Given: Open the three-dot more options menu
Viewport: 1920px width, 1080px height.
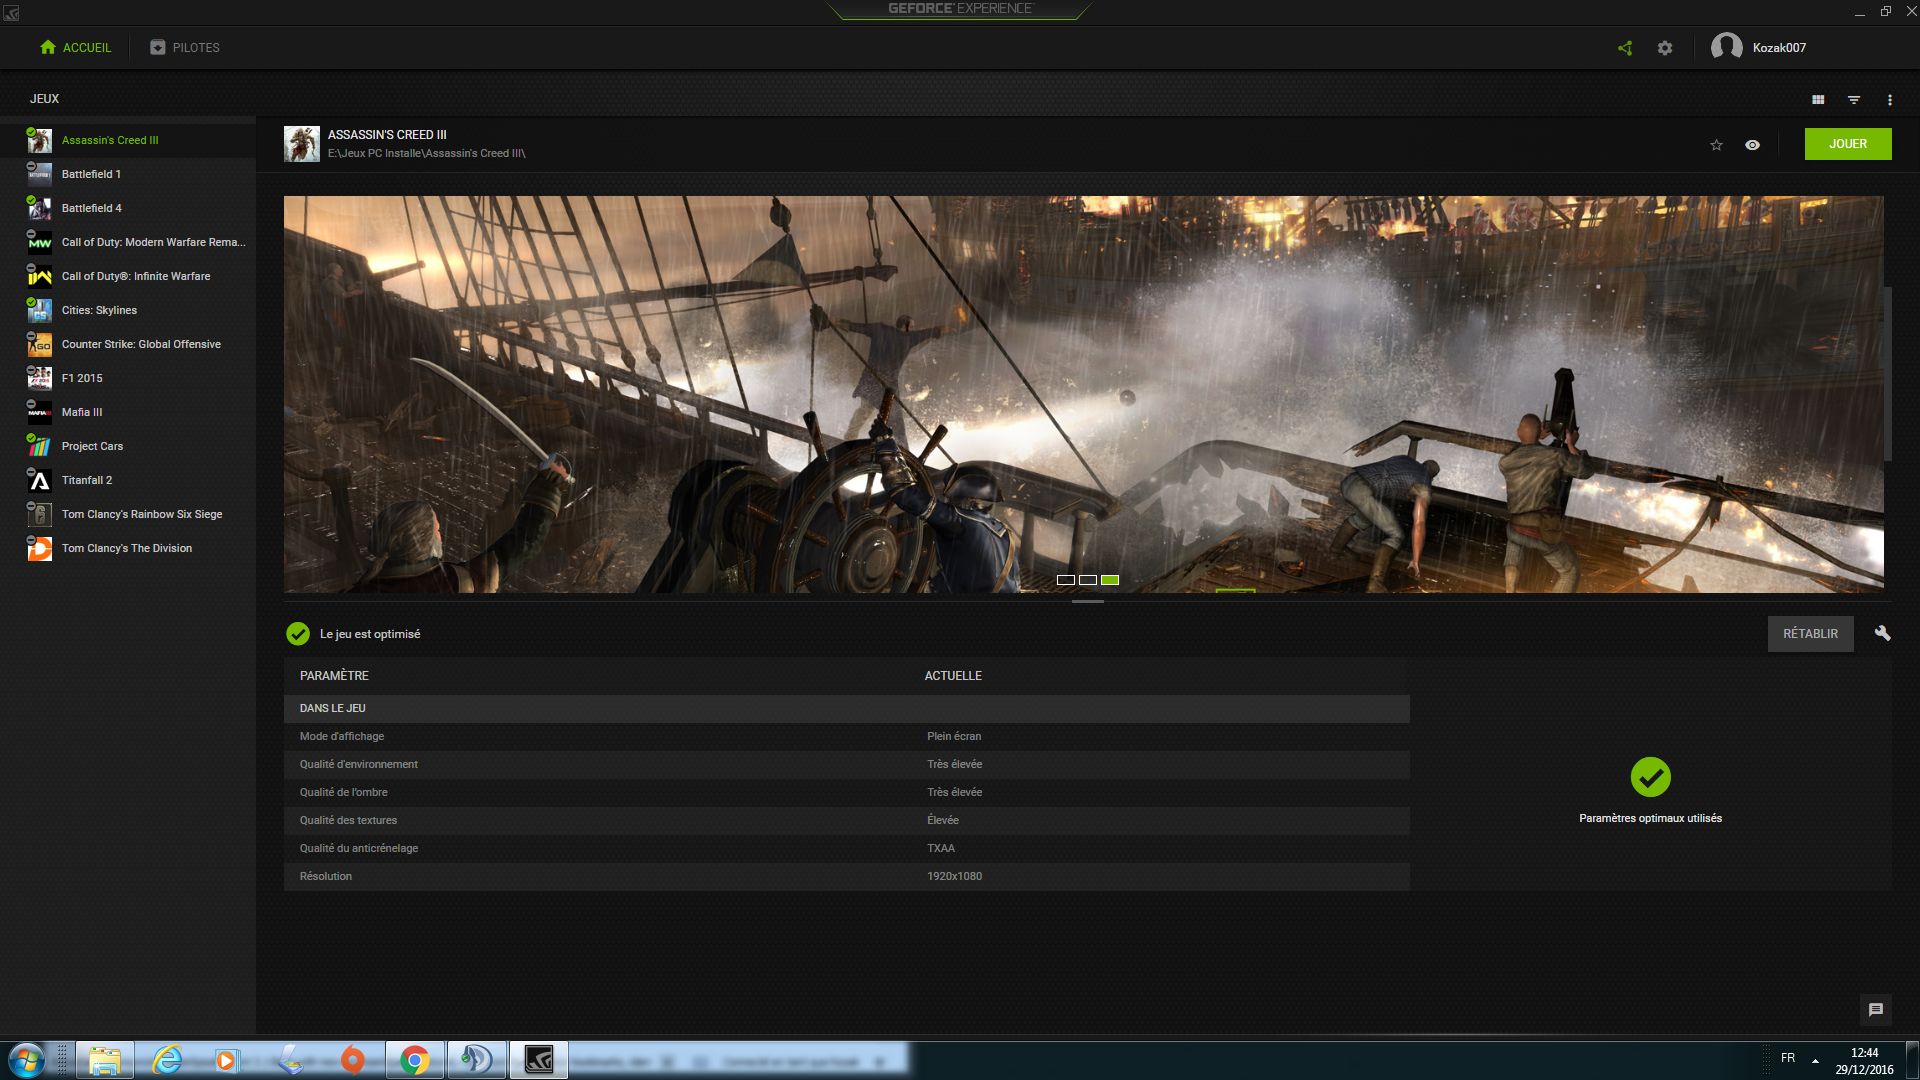Looking at the screenshot, I should 1890,100.
